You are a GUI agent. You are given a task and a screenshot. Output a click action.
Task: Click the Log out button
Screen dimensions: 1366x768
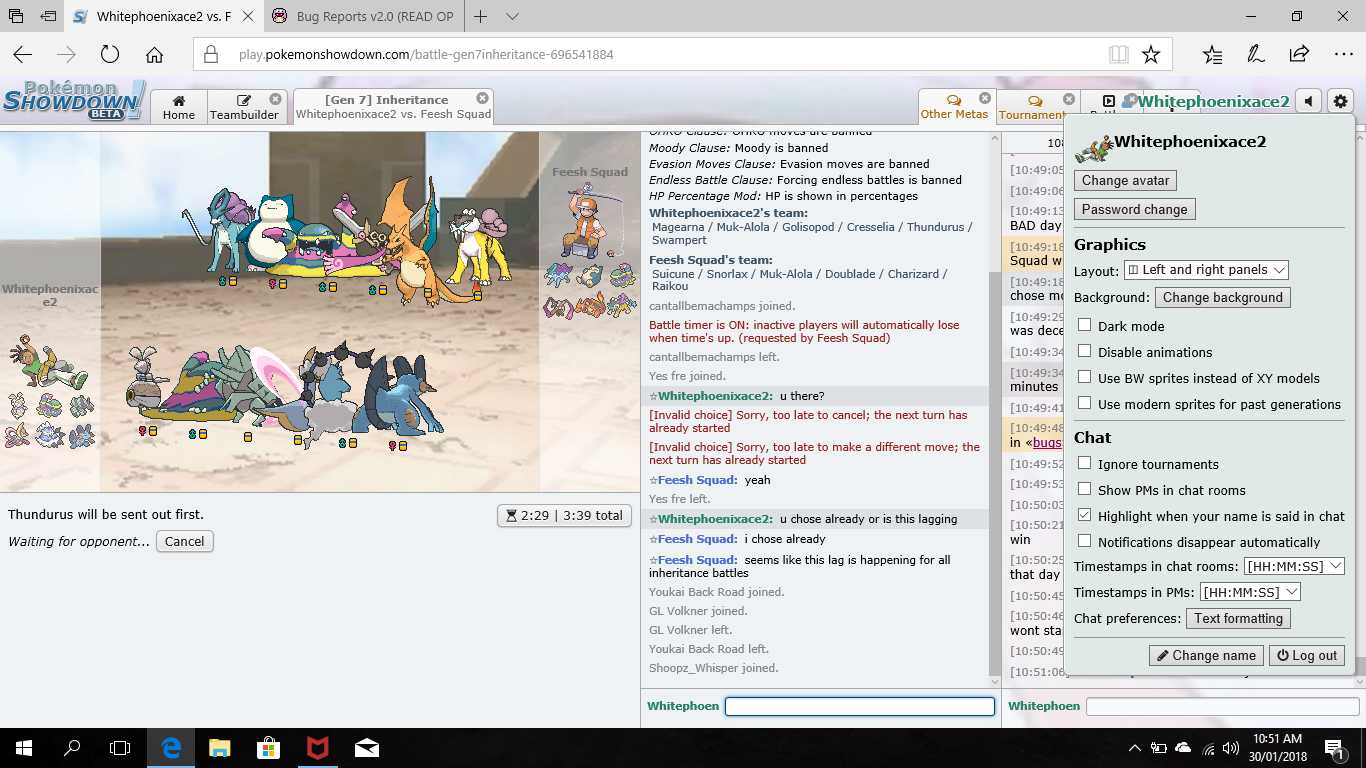coord(1307,655)
